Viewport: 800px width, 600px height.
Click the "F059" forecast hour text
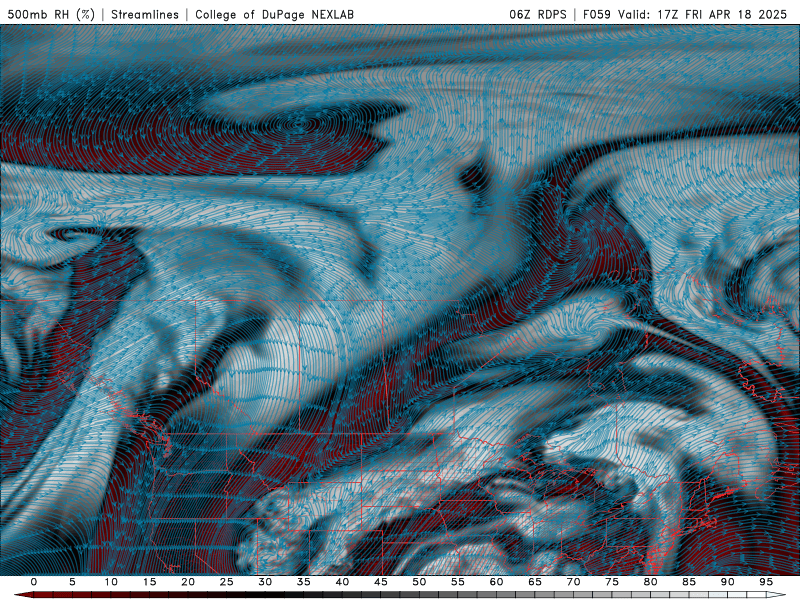pyautogui.click(x=597, y=15)
